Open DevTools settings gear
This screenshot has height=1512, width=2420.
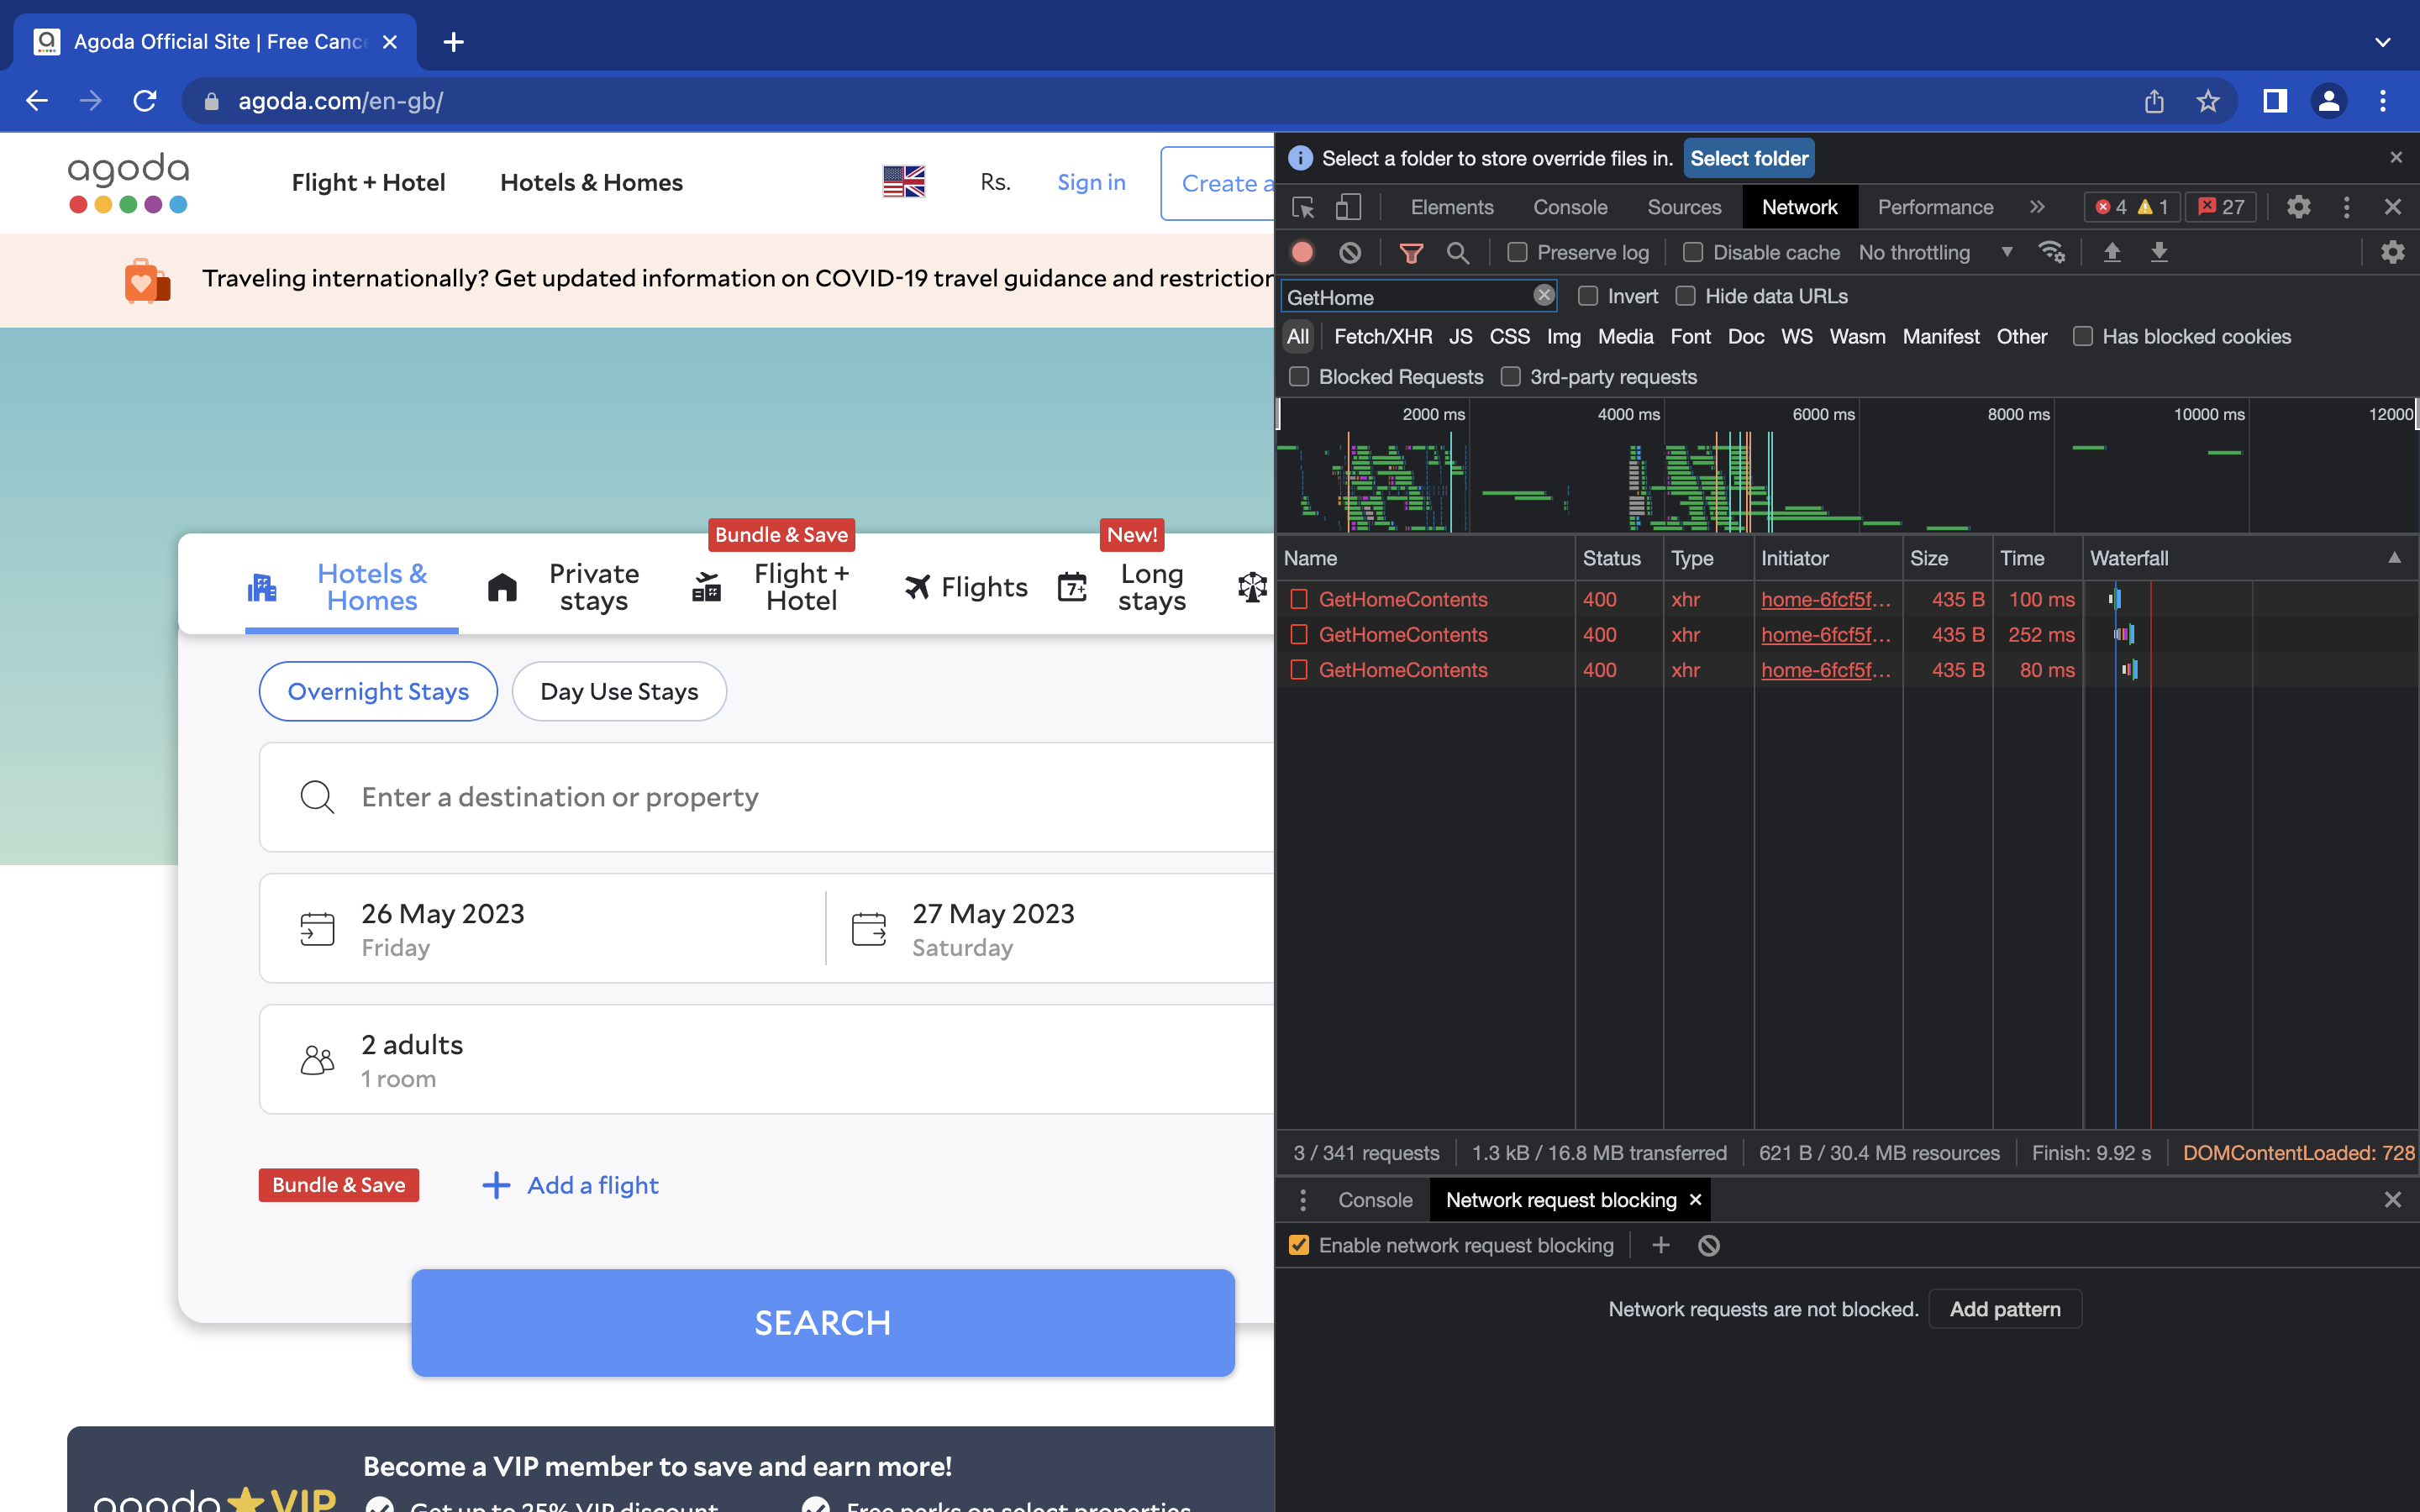(2299, 207)
